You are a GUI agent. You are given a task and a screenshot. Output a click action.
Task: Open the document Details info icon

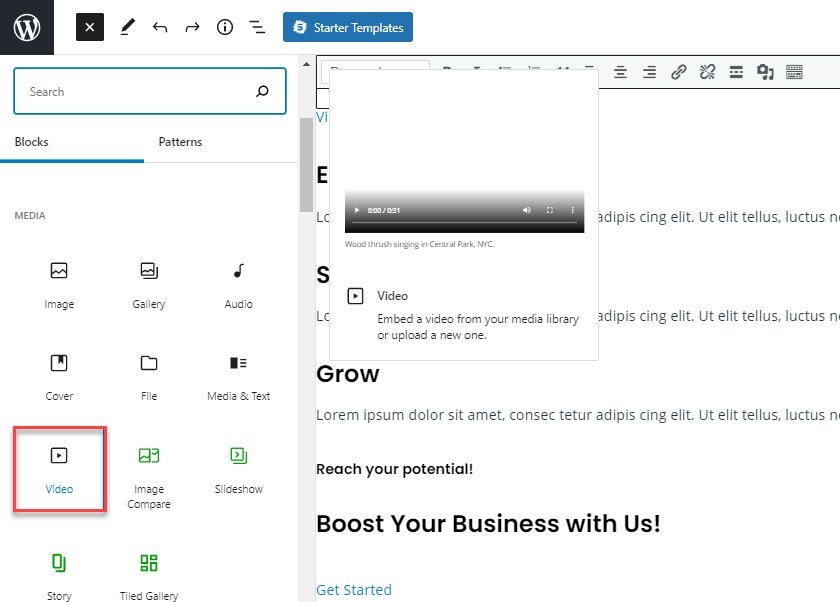(225, 28)
